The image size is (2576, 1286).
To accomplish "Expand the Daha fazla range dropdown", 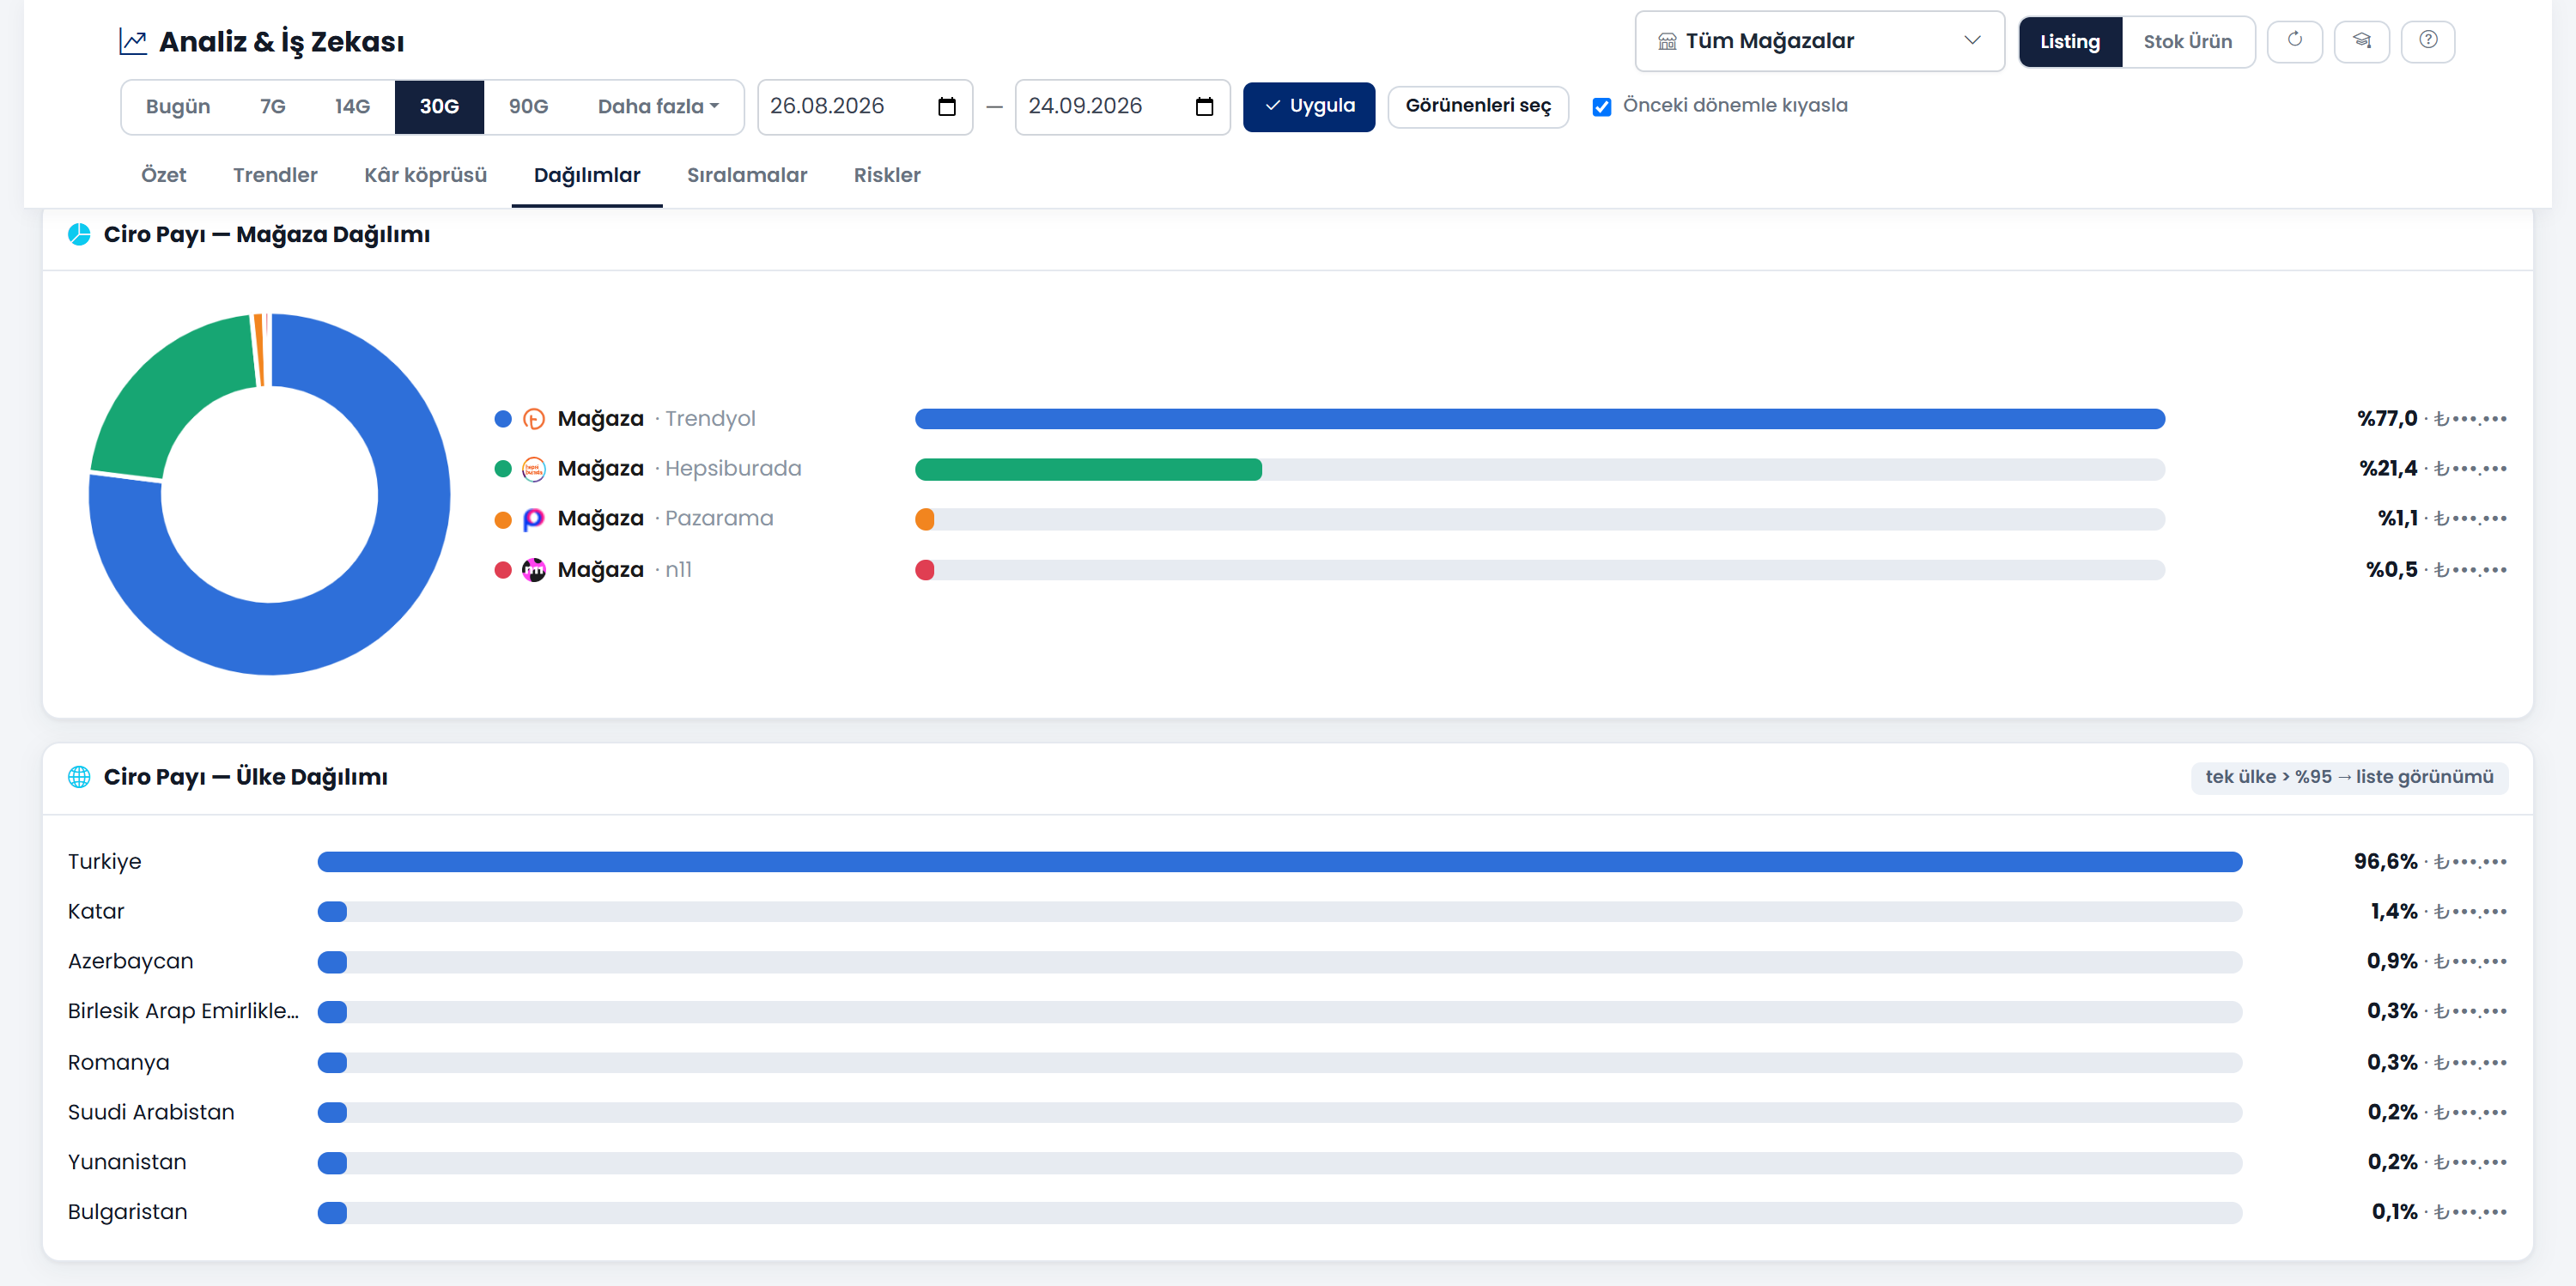I will coord(658,107).
